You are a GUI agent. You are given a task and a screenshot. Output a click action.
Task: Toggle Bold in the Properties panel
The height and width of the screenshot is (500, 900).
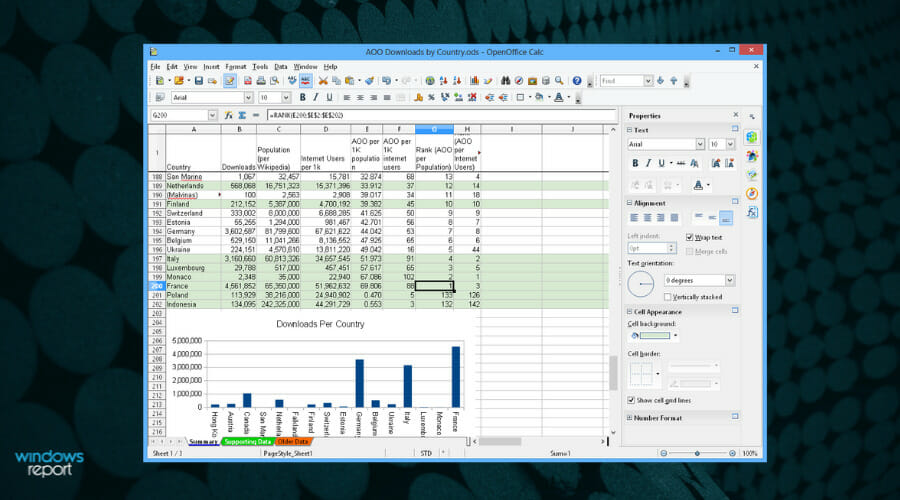(635, 164)
